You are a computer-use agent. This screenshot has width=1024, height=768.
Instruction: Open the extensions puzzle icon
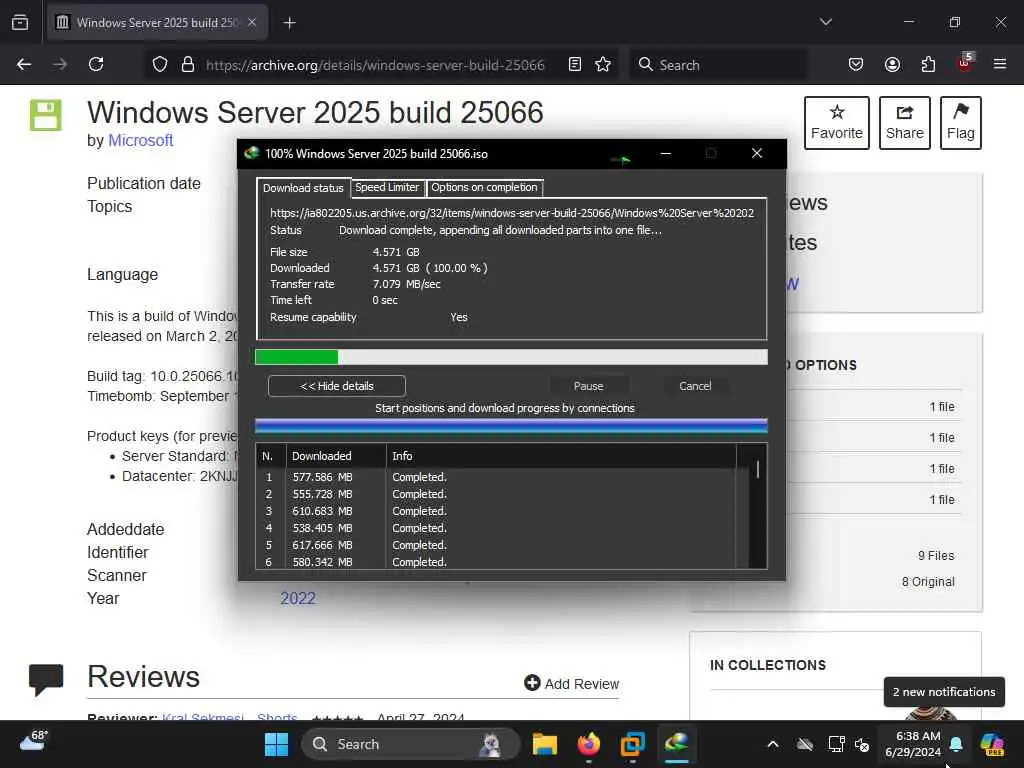(928, 64)
